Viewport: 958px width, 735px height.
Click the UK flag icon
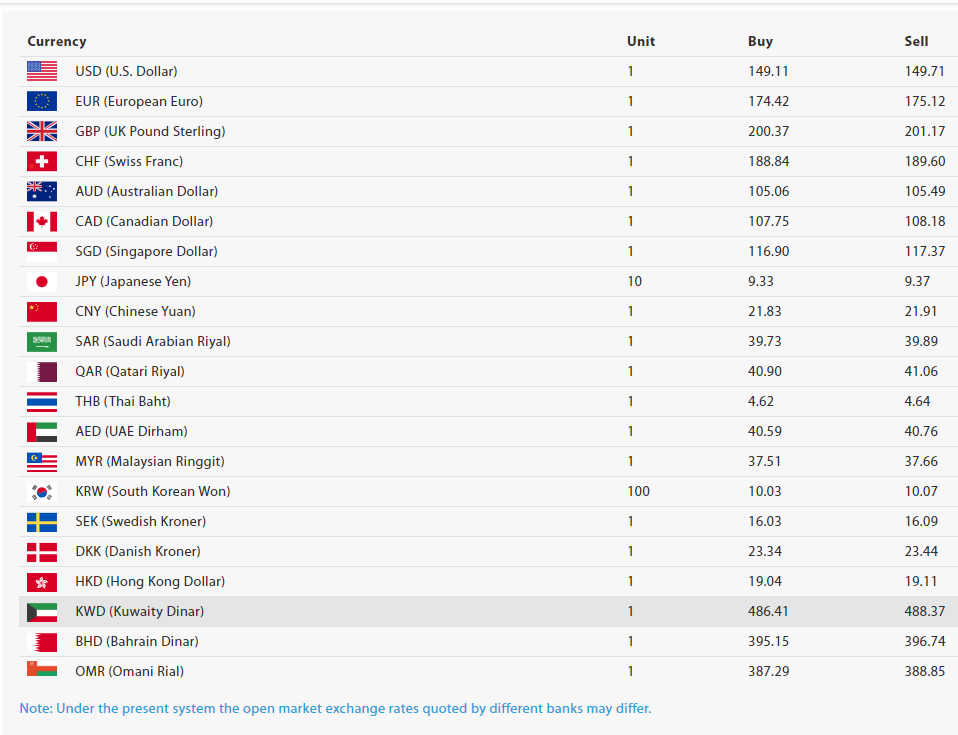click(x=42, y=131)
